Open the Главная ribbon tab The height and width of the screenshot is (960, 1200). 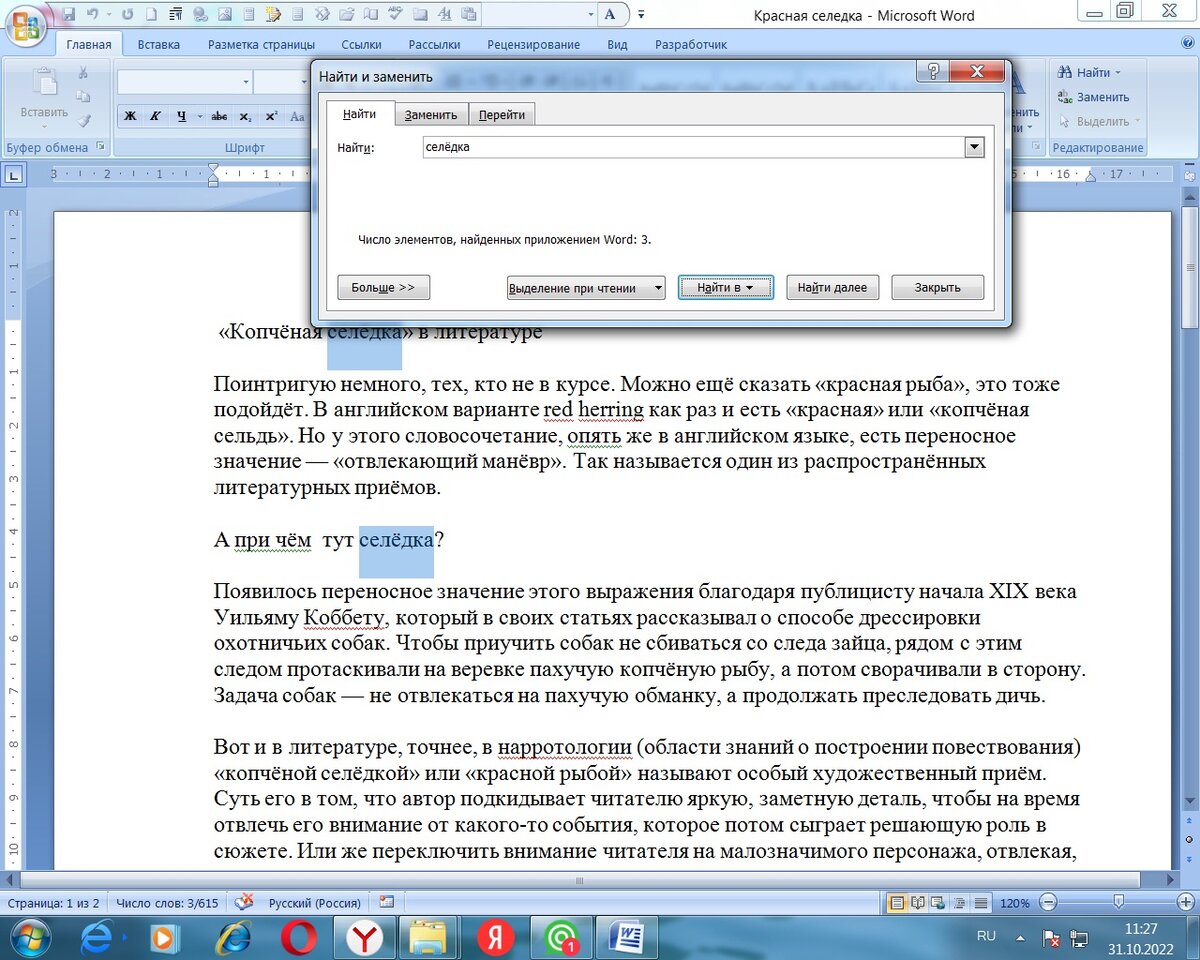[89, 45]
